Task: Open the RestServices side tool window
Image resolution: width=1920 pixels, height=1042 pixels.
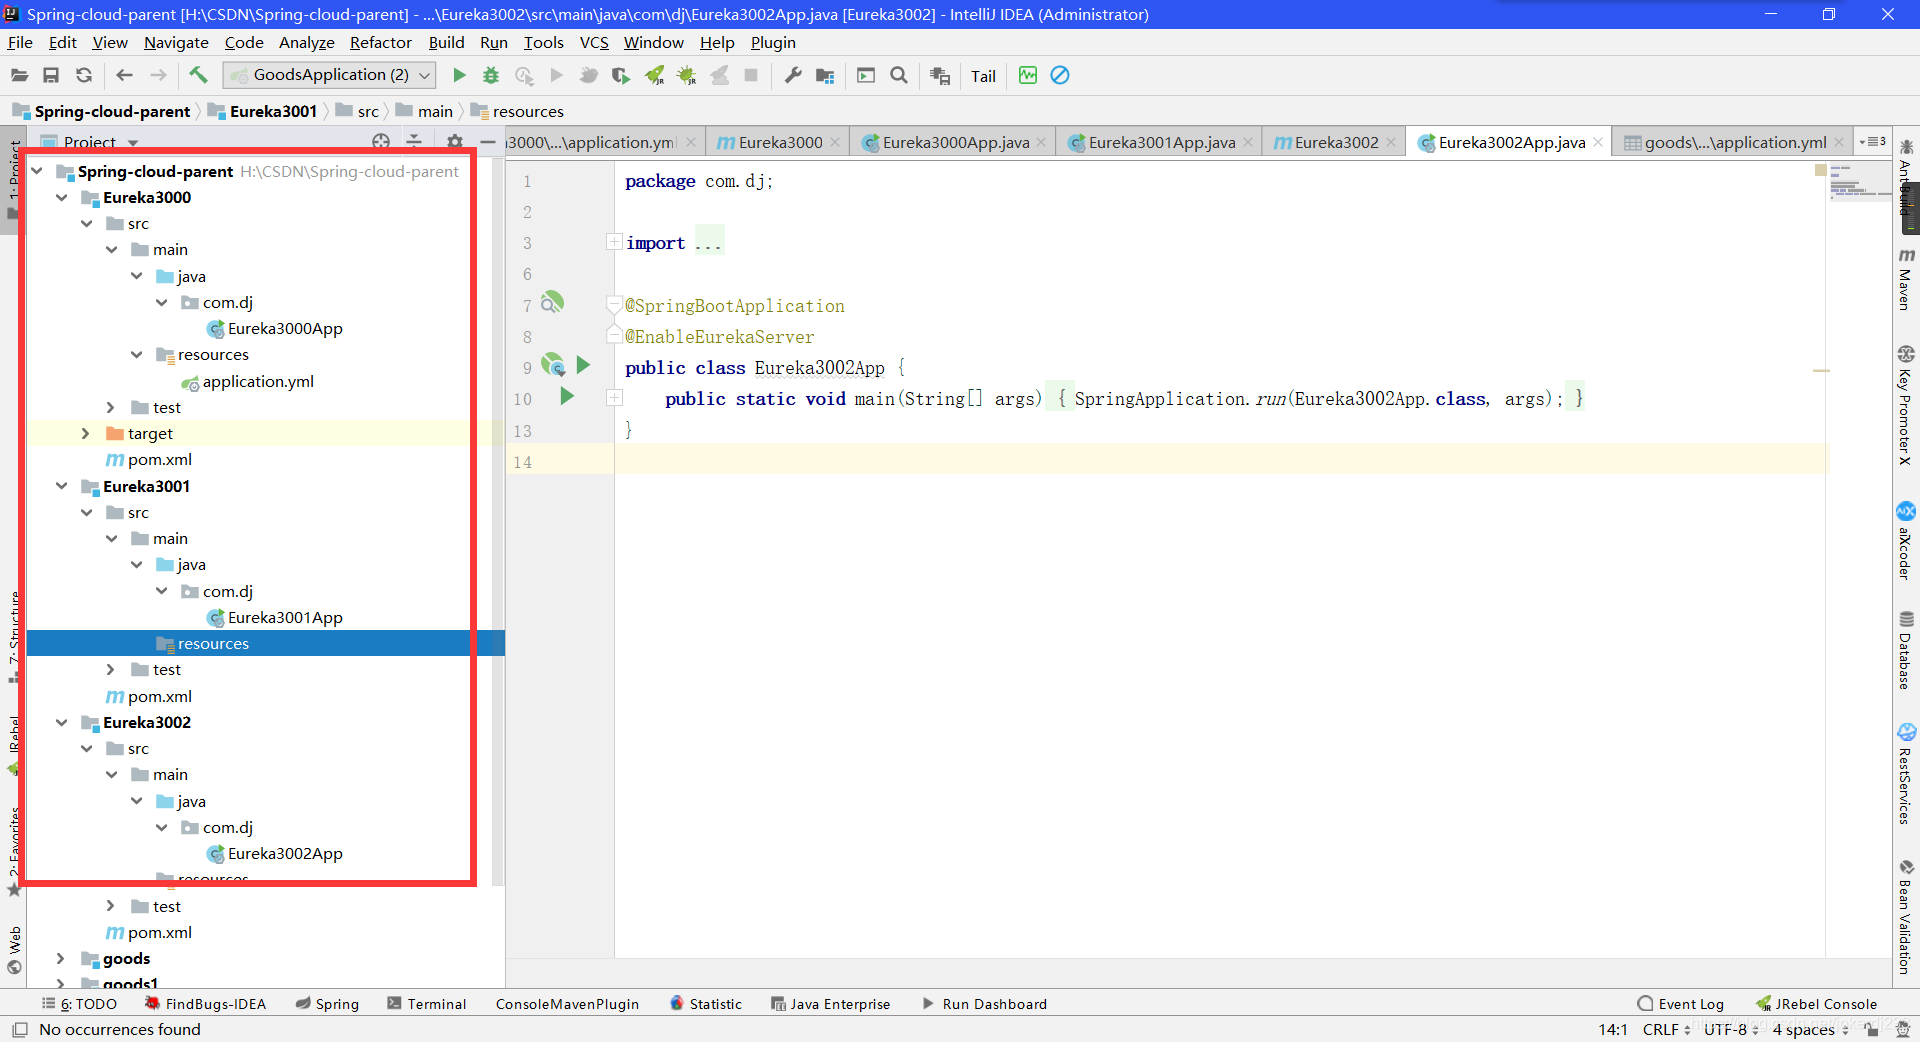Action: click(x=1906, y=774)
